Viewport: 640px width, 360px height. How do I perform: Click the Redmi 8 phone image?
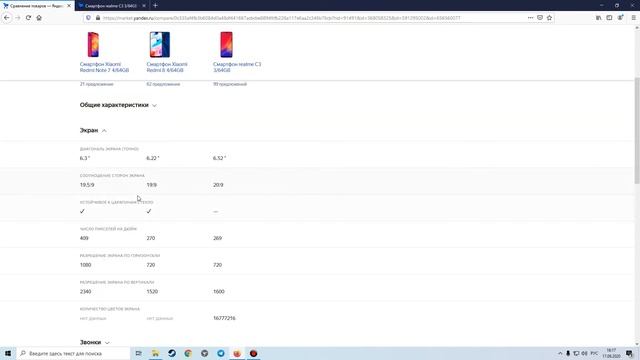(160, 44)
